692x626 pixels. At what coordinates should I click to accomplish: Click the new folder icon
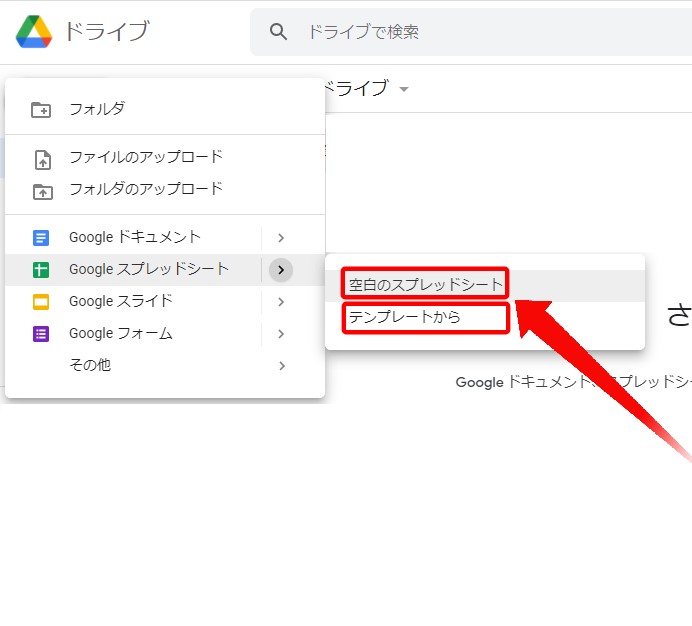coord(41,110)
